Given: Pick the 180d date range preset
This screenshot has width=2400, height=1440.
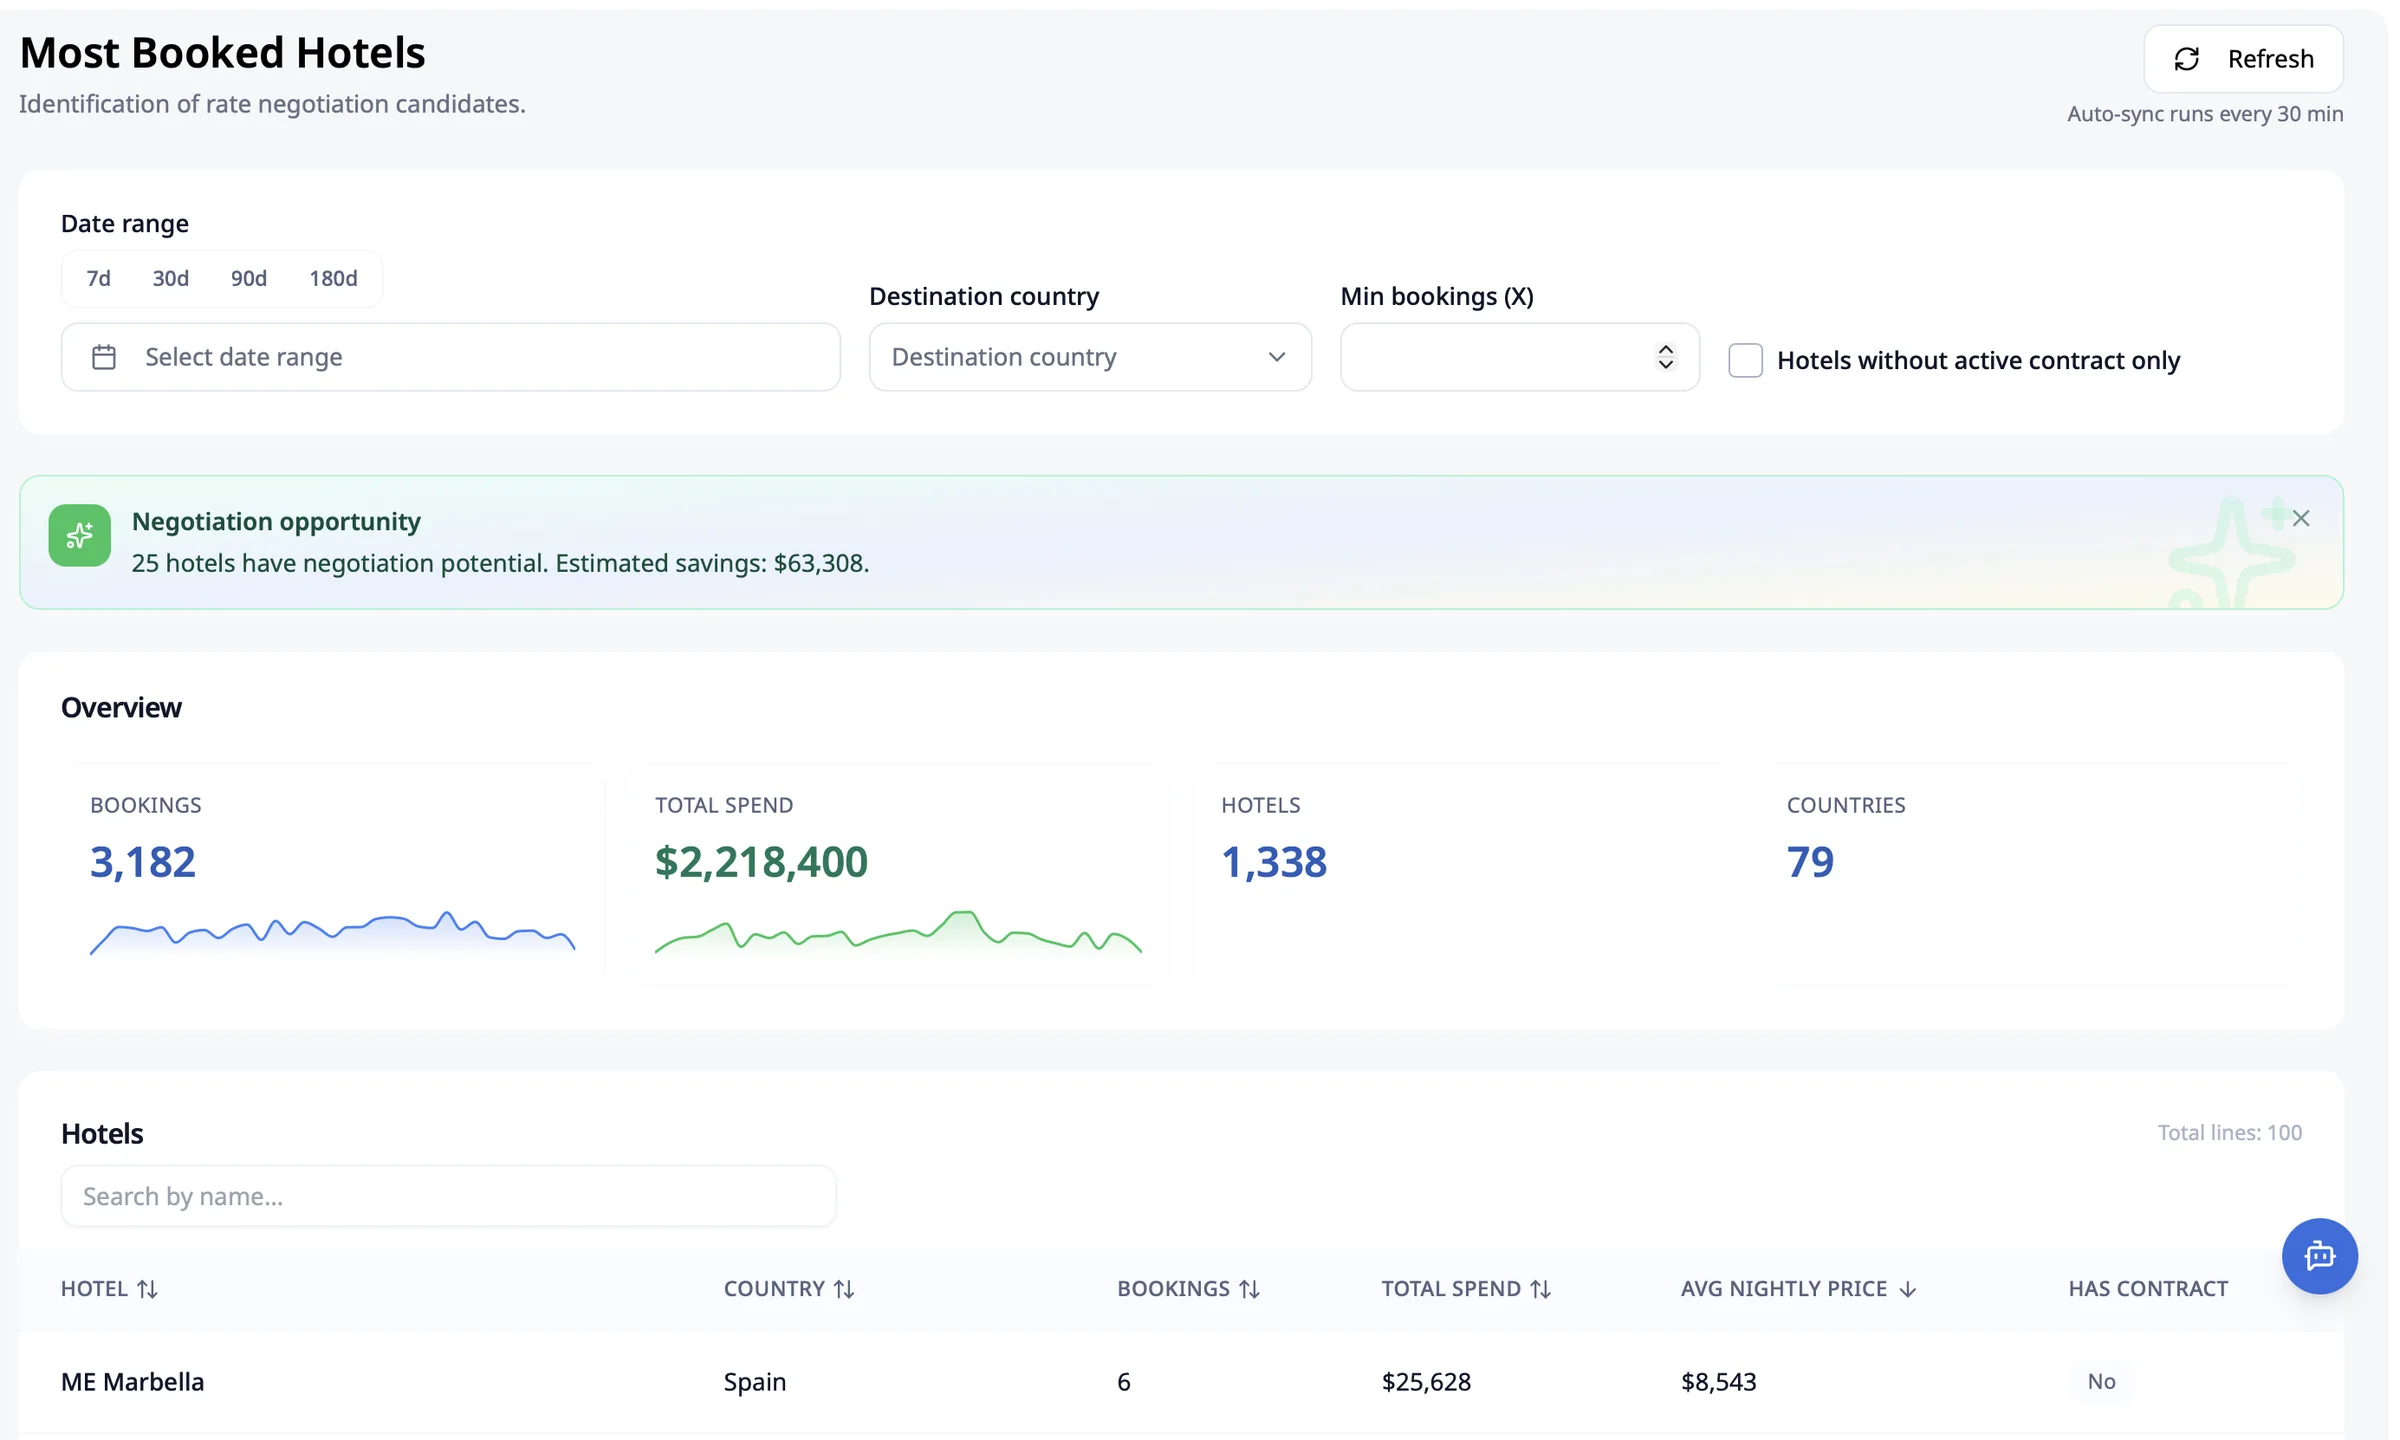Looking at the screenshot, I should [x=333, y=278].
